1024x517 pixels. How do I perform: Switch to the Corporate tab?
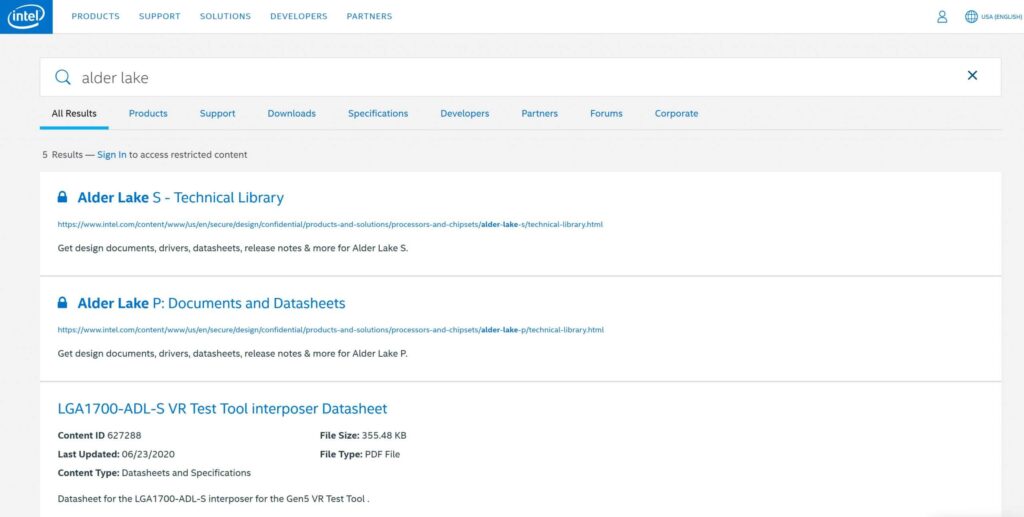click(677, 114)
